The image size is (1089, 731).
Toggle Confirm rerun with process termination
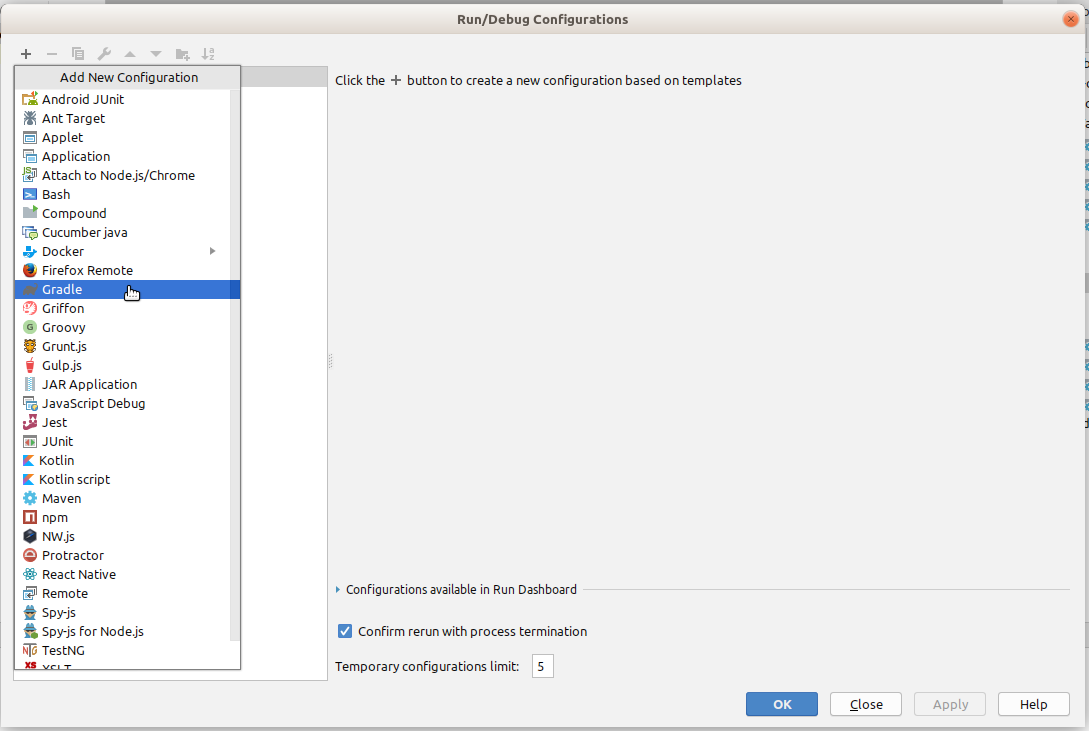point(344,631)
